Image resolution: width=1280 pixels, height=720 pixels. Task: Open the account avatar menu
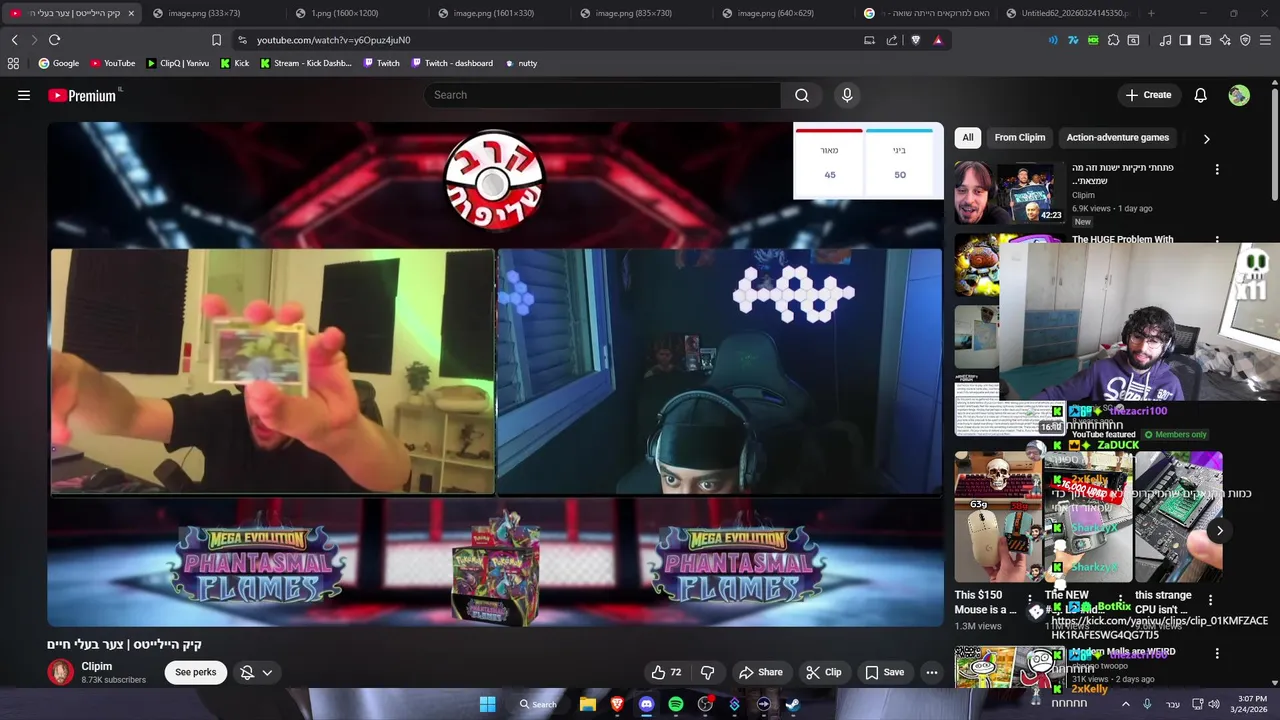1239,95
